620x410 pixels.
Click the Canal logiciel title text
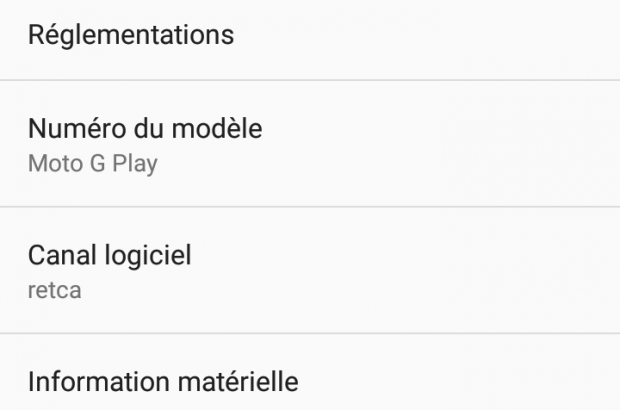click(x=110, y=255)
